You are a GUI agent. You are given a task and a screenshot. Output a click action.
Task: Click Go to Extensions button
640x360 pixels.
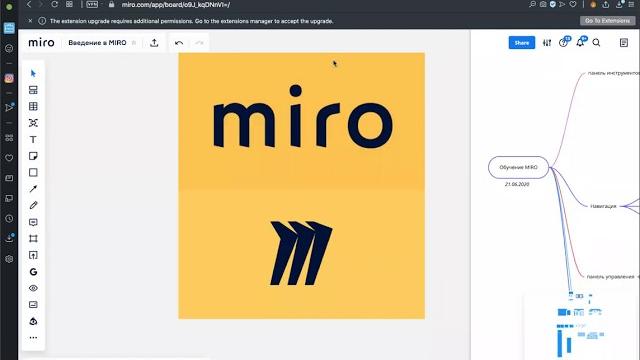[x=607, y=20]
